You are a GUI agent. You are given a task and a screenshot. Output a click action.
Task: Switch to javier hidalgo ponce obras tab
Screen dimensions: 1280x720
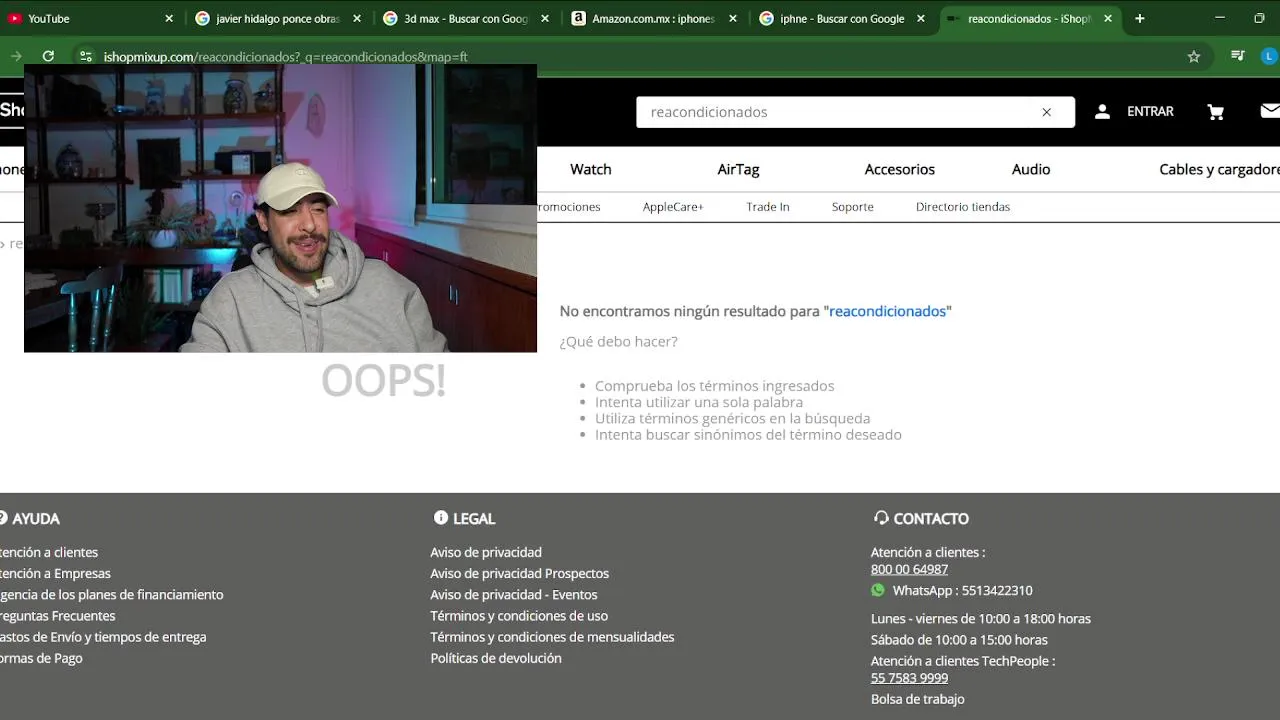(x=279, y=18)
